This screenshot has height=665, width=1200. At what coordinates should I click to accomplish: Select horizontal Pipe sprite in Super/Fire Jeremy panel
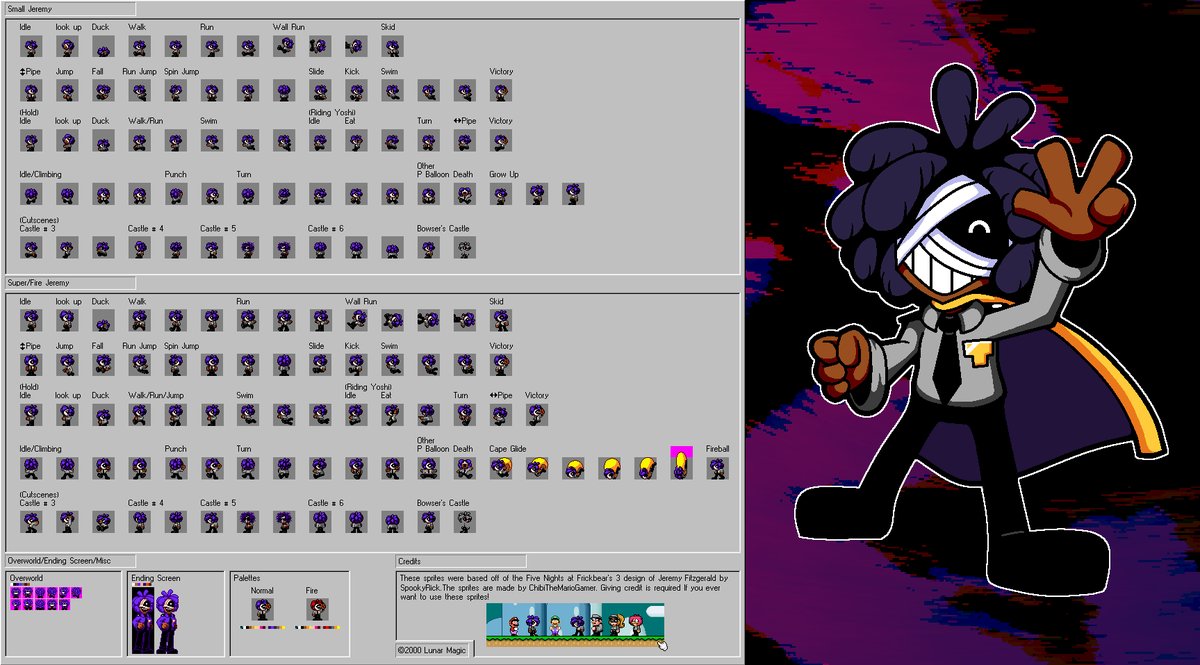pyautogui.click(x=500, y=414)
